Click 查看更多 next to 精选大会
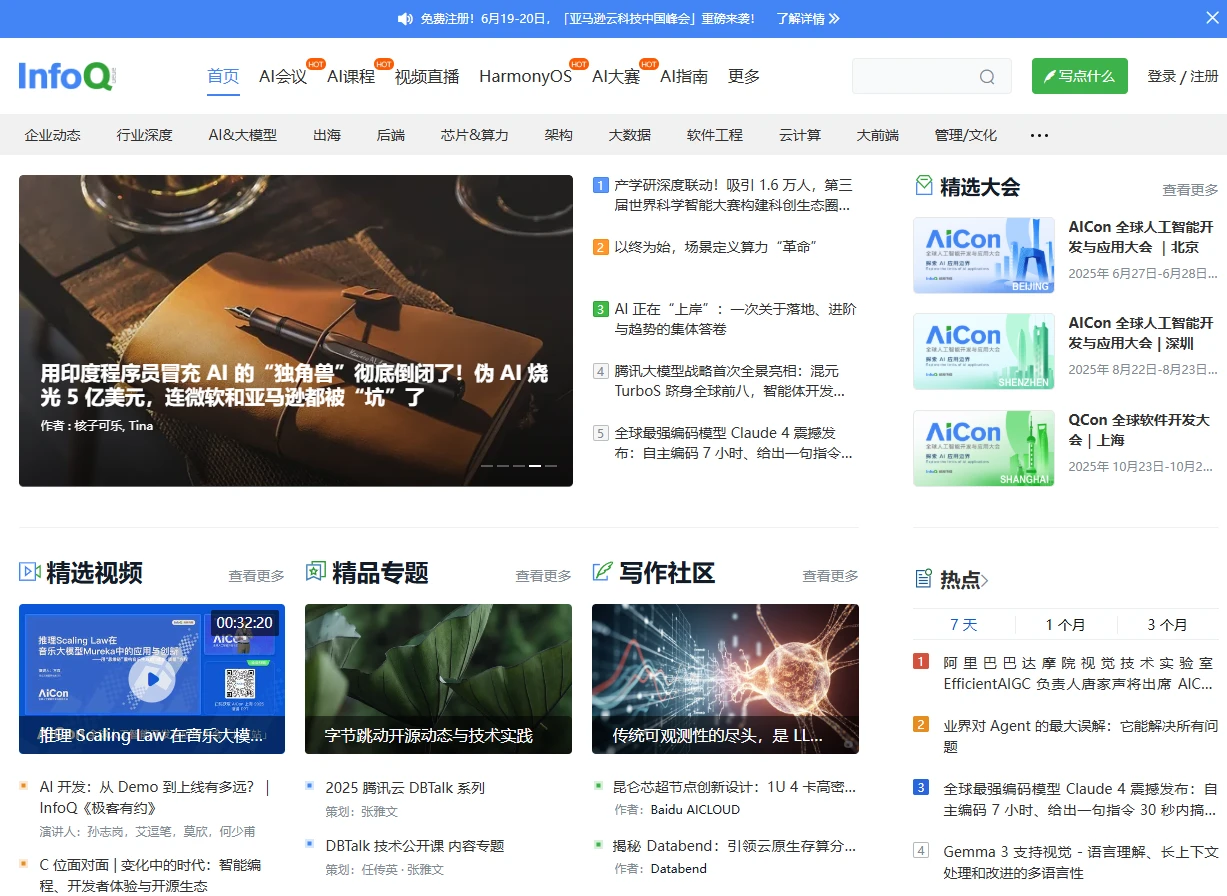Image resolution: width=1227 pixels, height=896 pixels. coord(1190,188)
